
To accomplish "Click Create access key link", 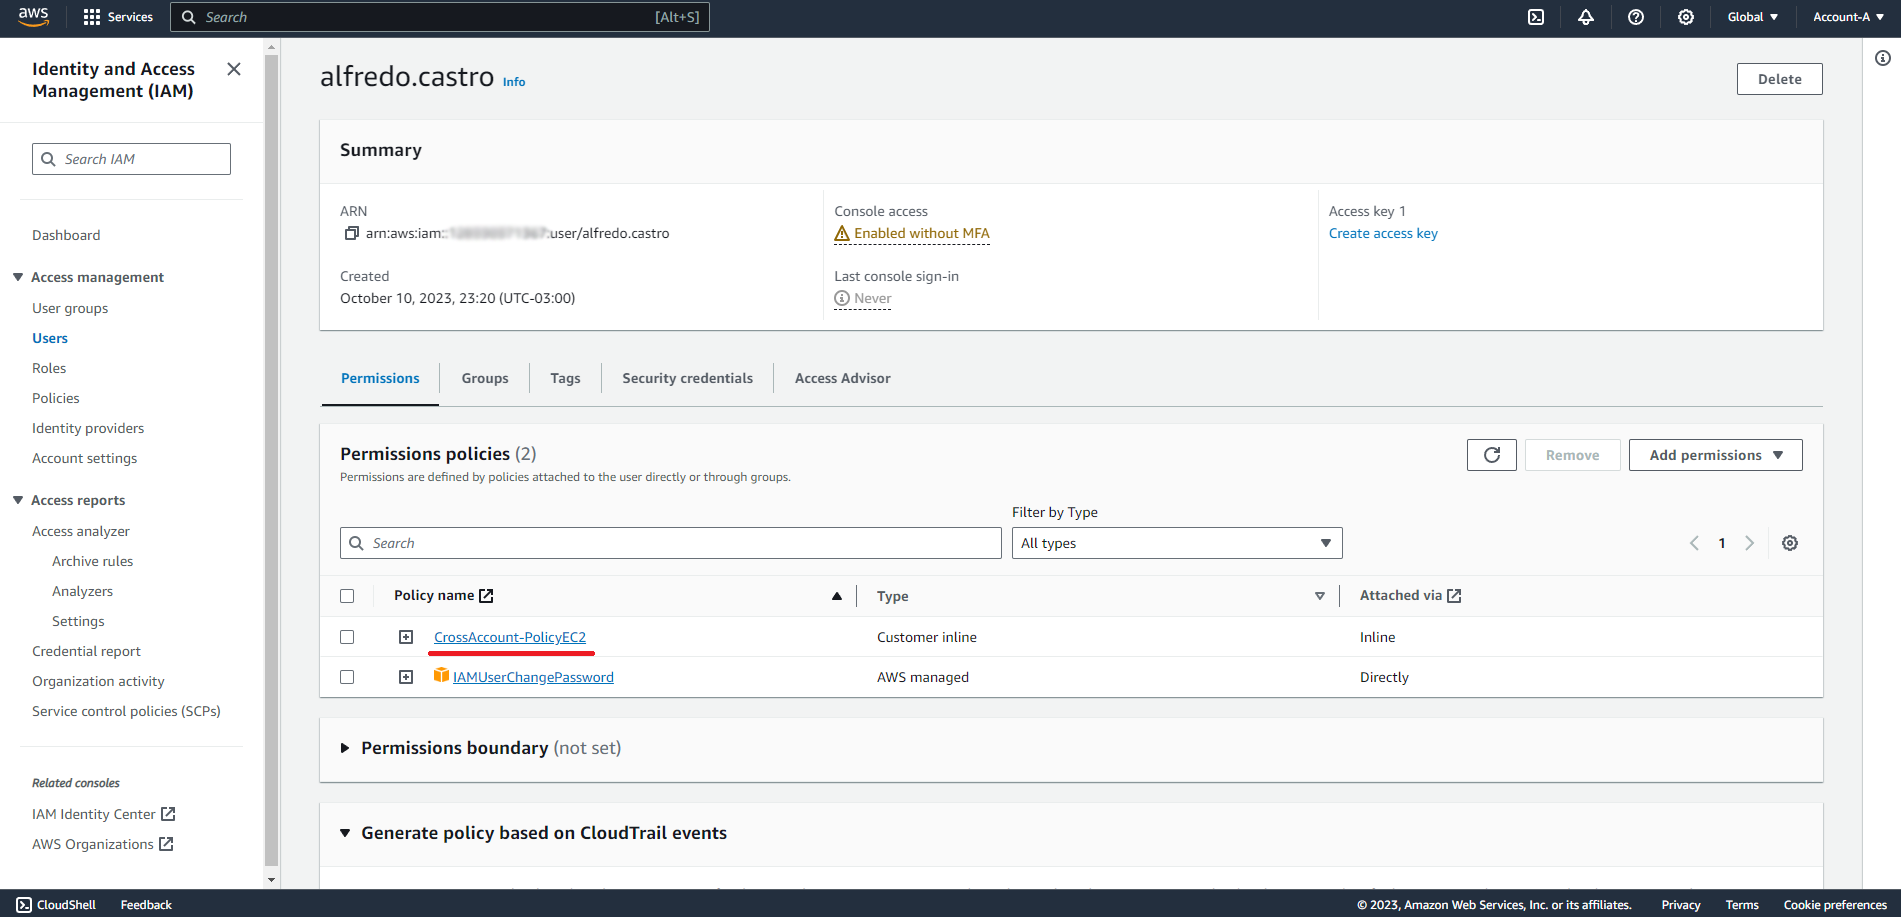I will (1383, 233).
